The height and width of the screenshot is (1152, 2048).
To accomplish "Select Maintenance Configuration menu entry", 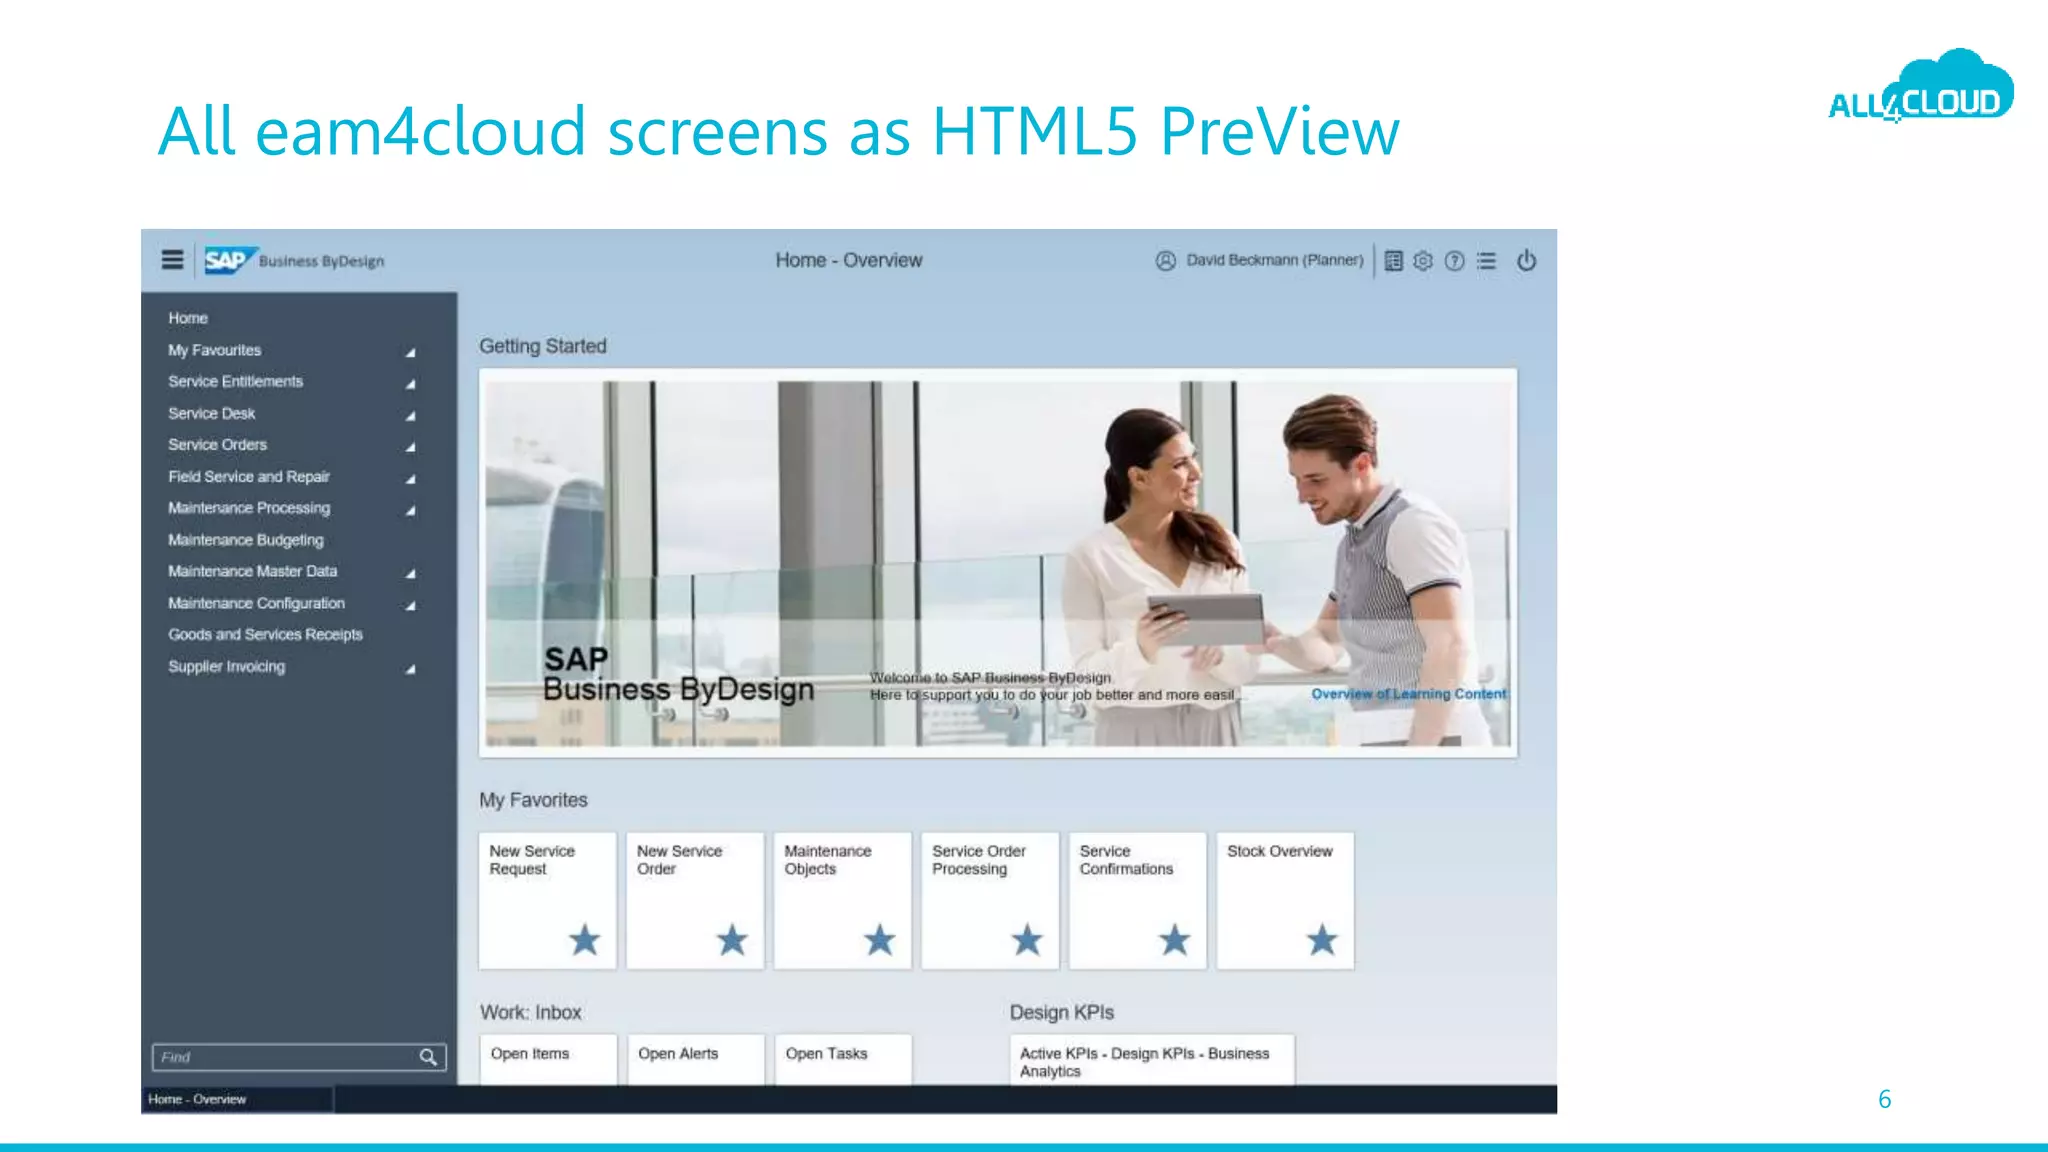I will pyautogui.click(x=256, y=603).
